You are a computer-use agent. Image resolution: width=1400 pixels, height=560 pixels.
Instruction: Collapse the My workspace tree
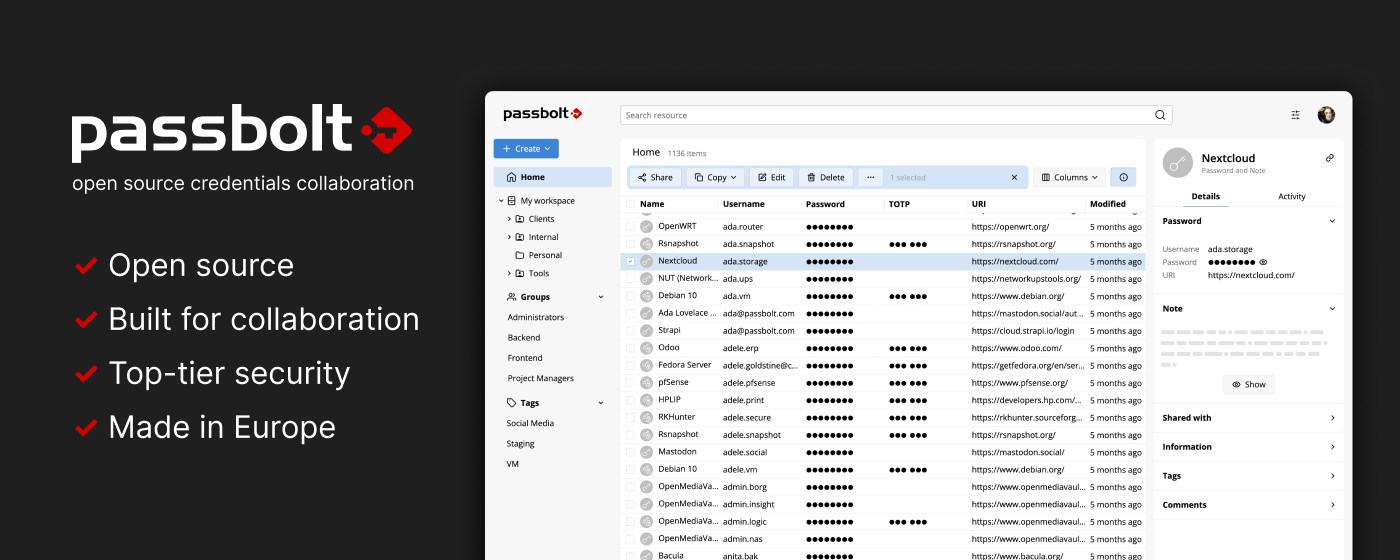coord(501,201)
